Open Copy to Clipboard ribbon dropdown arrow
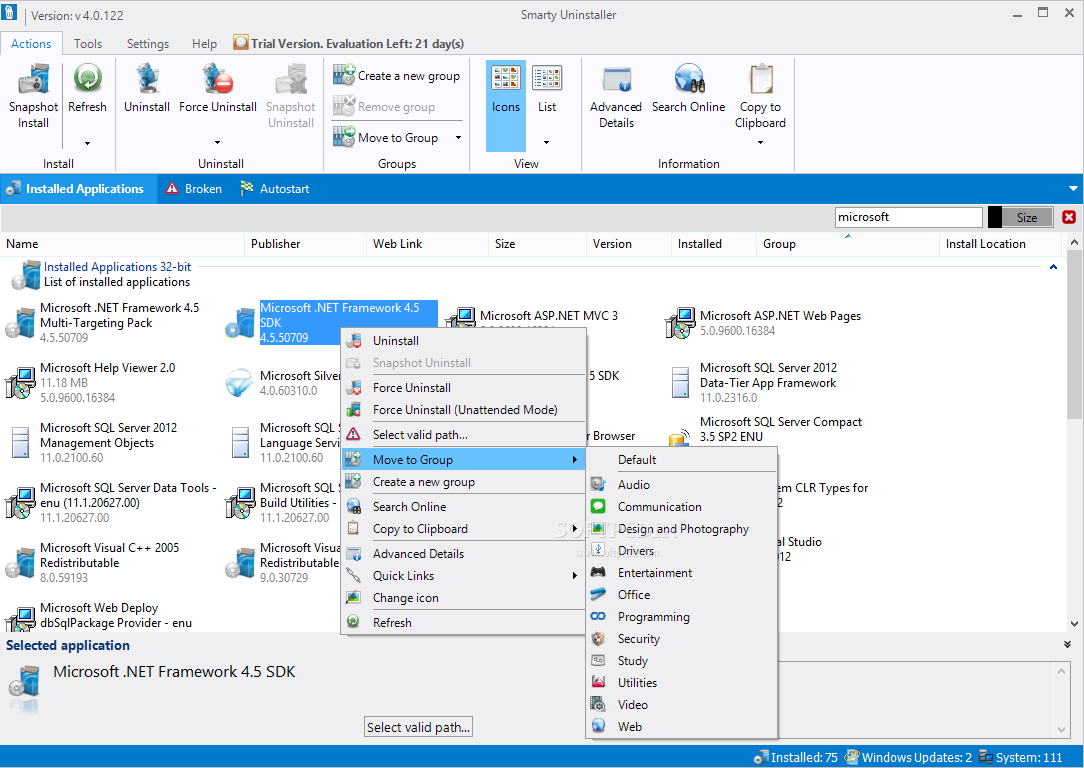 (760, 142)
